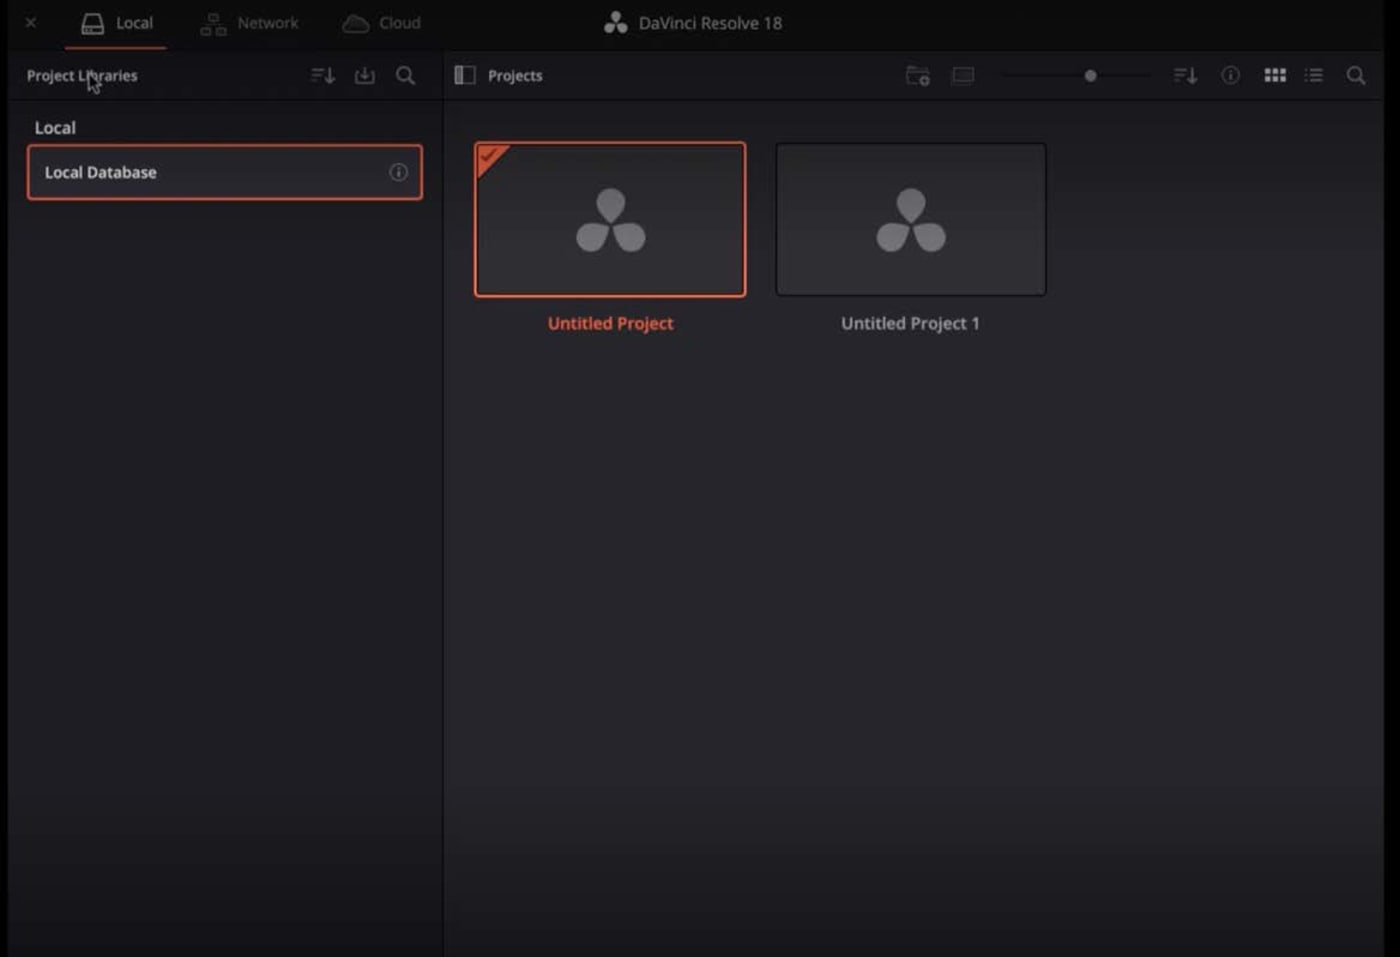
Task: Open the Projects sort order menu
Action: pos(1185,76)
